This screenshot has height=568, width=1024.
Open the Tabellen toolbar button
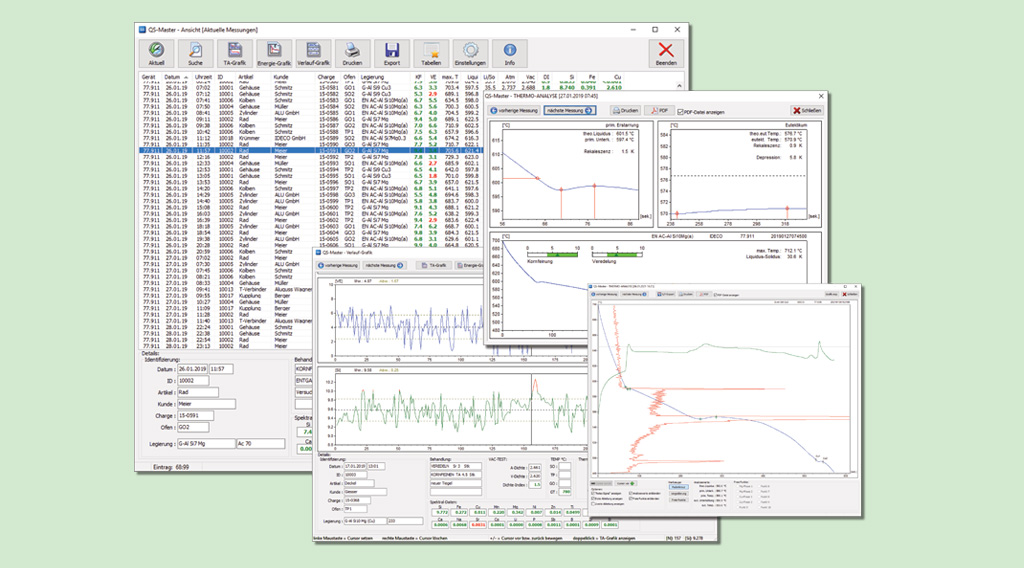click(x=431, y=54)
